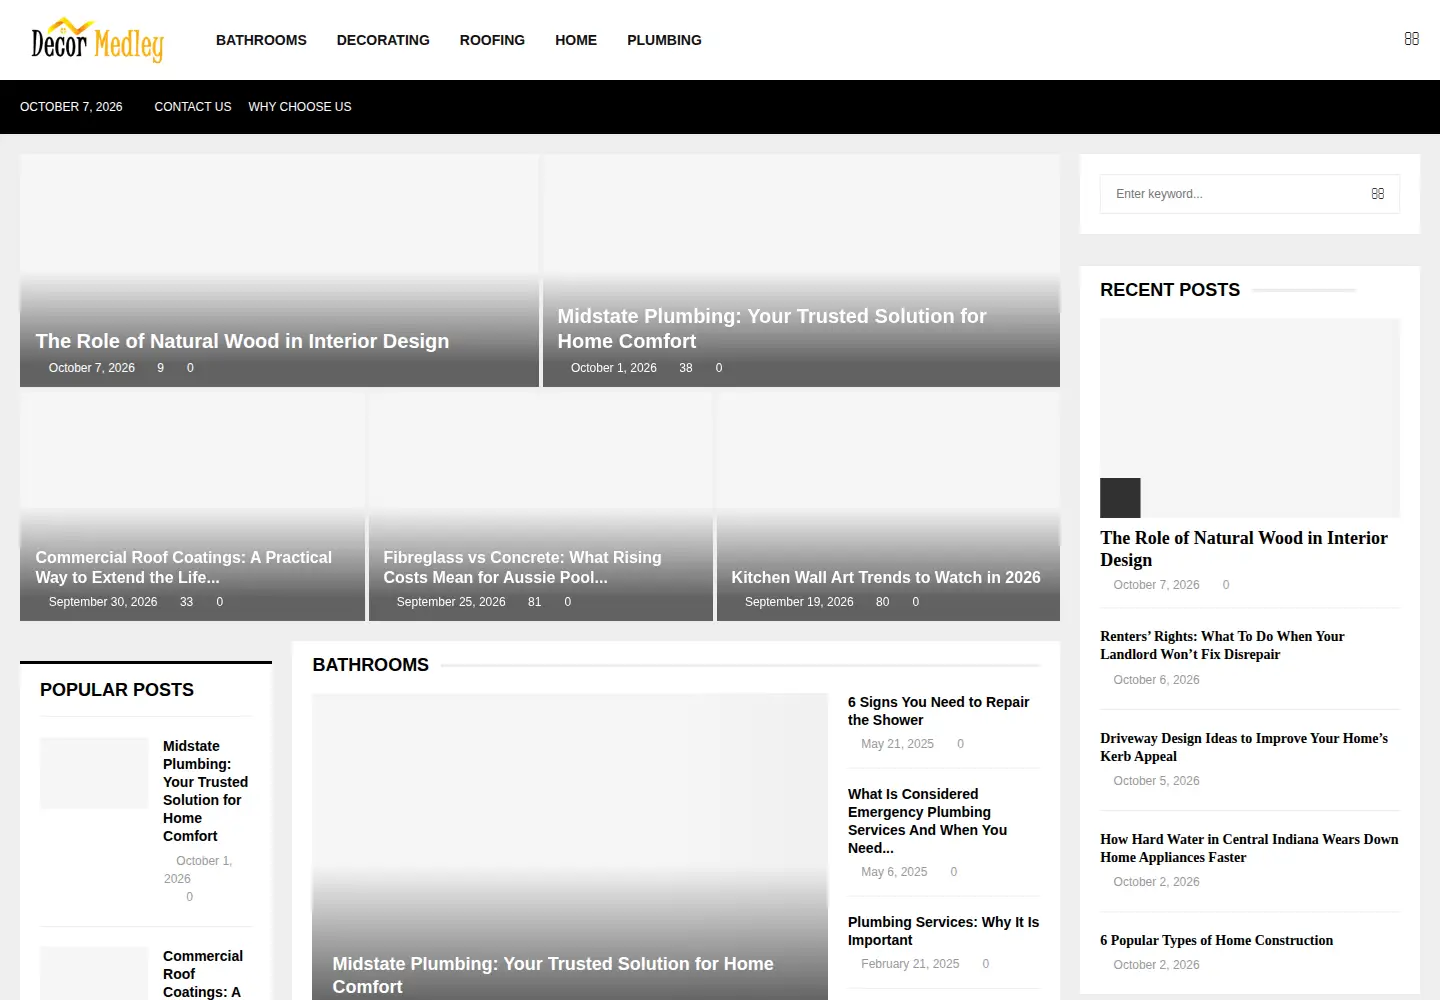Viewport: 1440px width, 1000px height.
Task: Open the Bathrooms menu item
Action: coord(261,40)
